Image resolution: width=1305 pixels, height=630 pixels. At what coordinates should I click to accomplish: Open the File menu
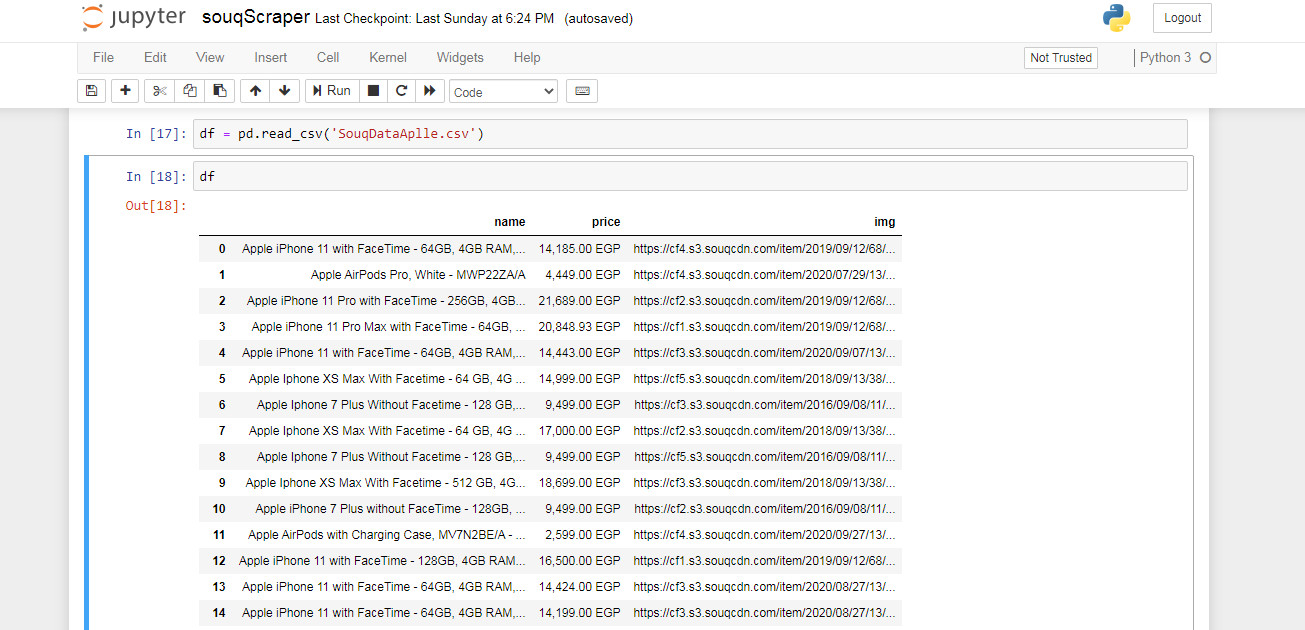click(103, 58)
